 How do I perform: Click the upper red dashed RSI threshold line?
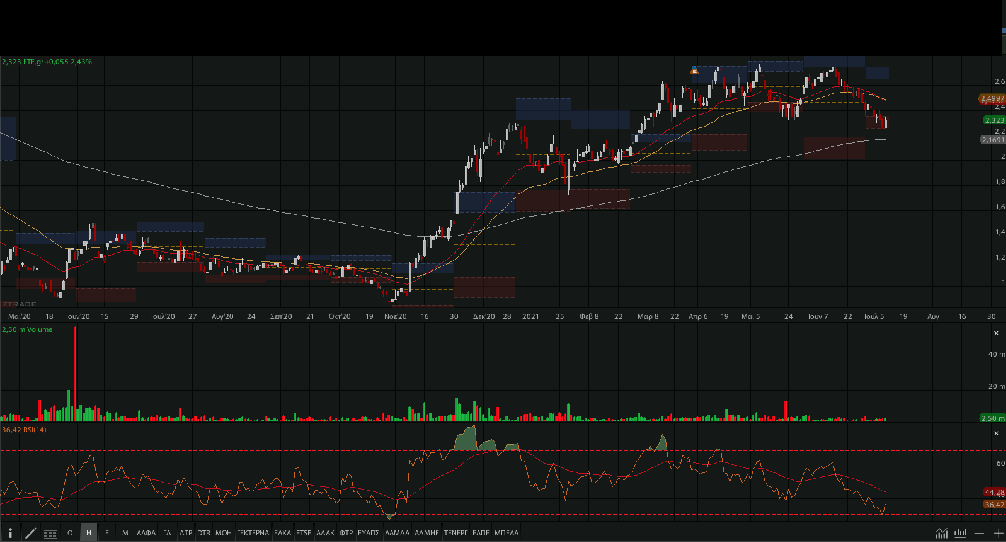[x=300, y=451]
